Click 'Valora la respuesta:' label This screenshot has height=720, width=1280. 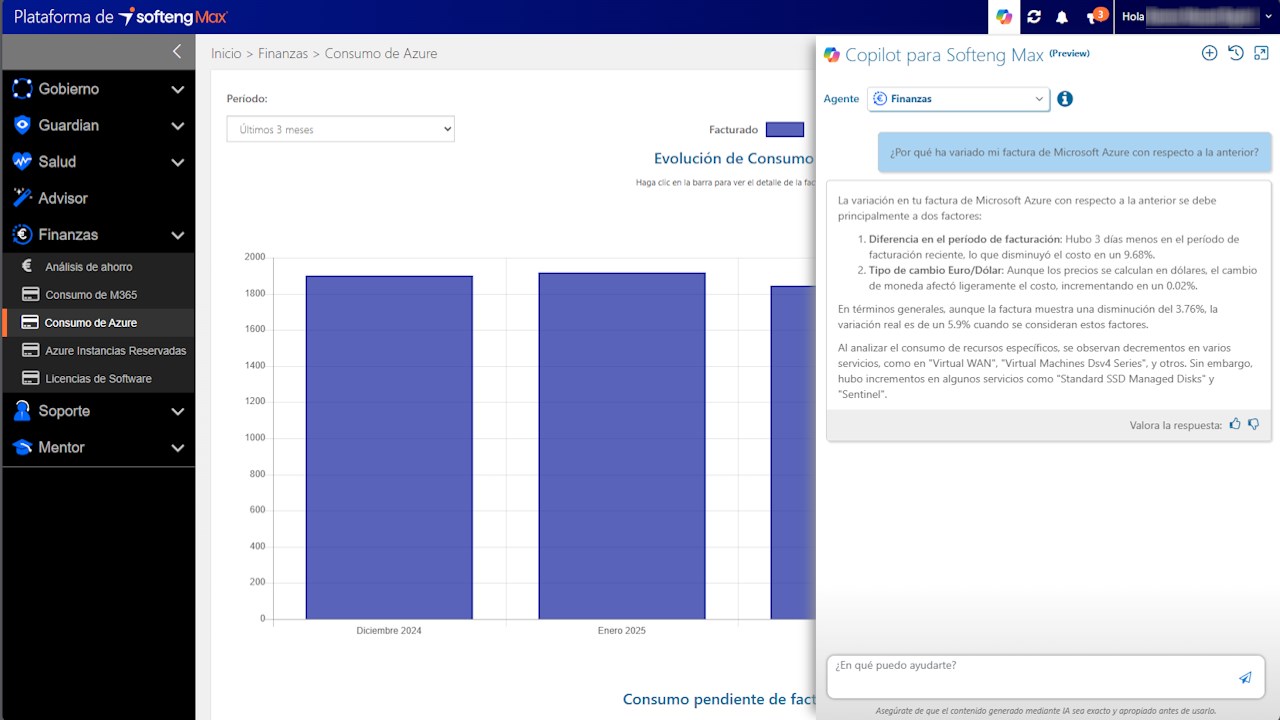(1176, 425)
